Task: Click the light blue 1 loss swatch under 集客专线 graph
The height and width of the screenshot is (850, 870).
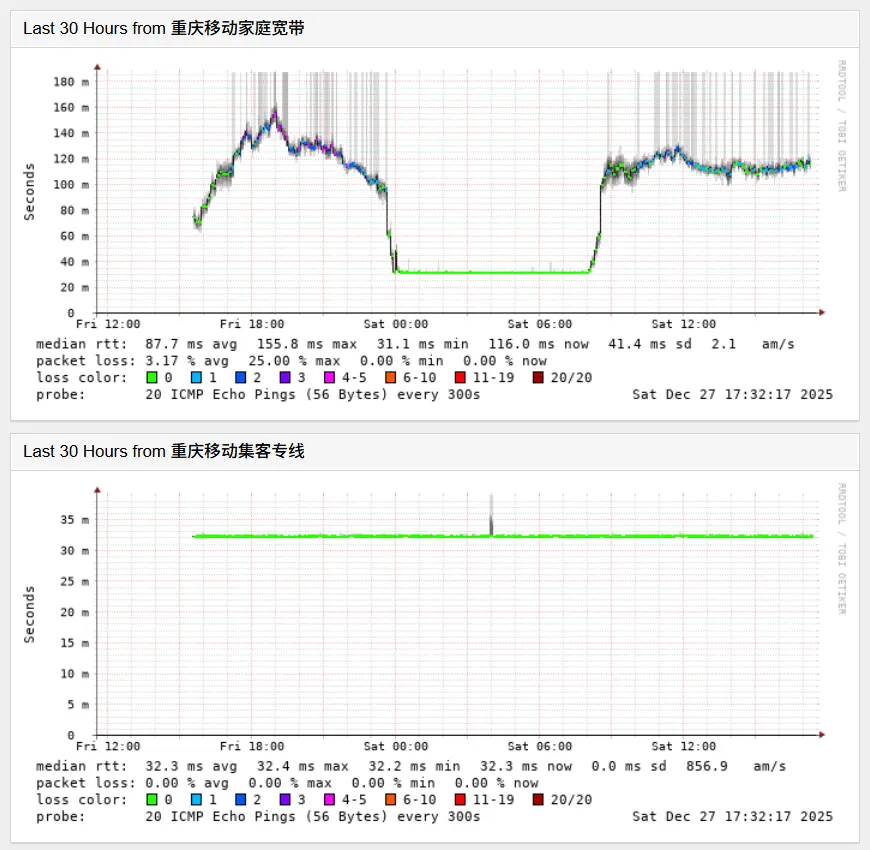Action: click(196, 800)
